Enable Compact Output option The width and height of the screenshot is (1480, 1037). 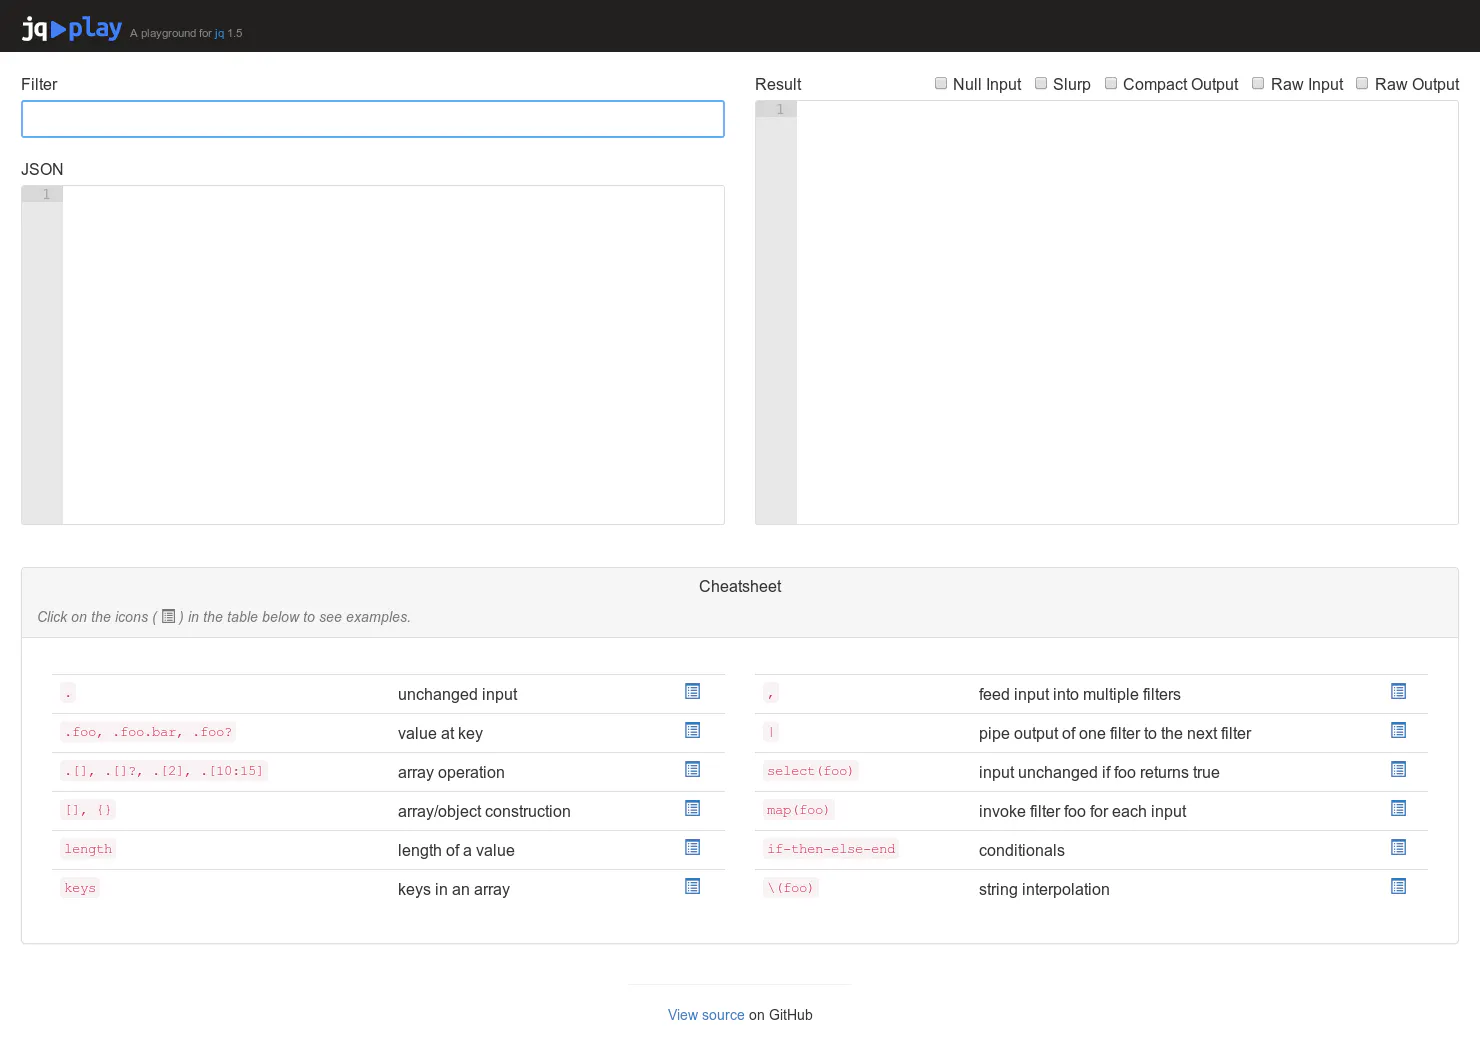click(1111, 83)
